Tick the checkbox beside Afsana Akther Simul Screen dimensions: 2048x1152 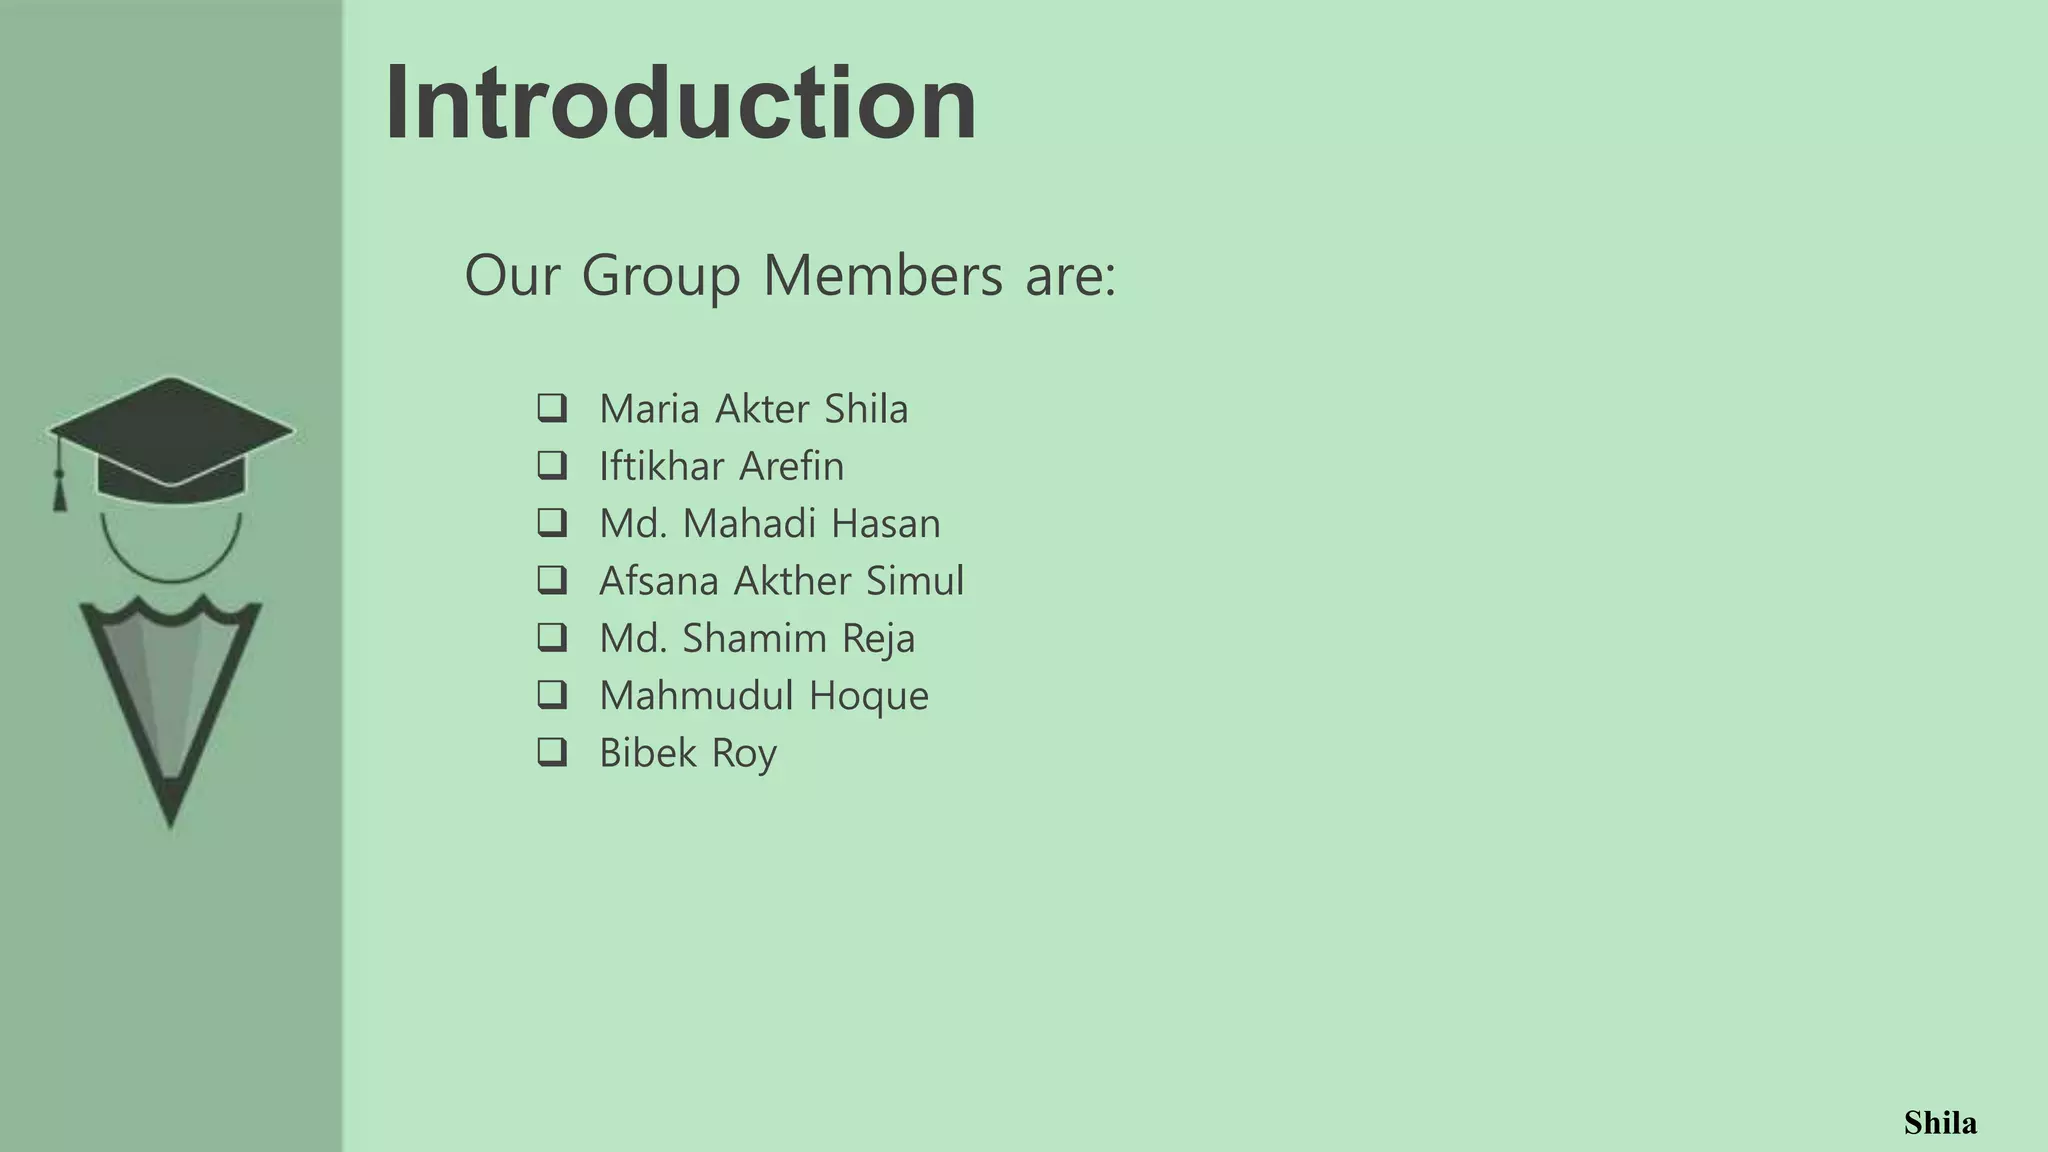click(552, 580)
